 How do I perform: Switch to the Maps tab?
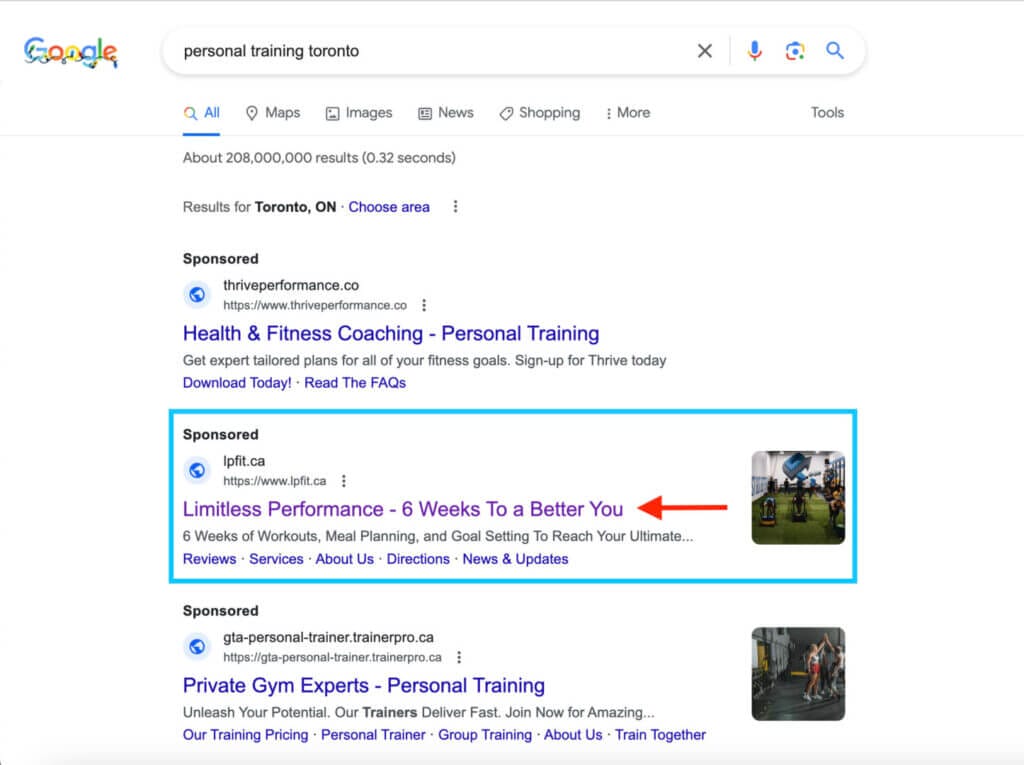coord(273,113)
